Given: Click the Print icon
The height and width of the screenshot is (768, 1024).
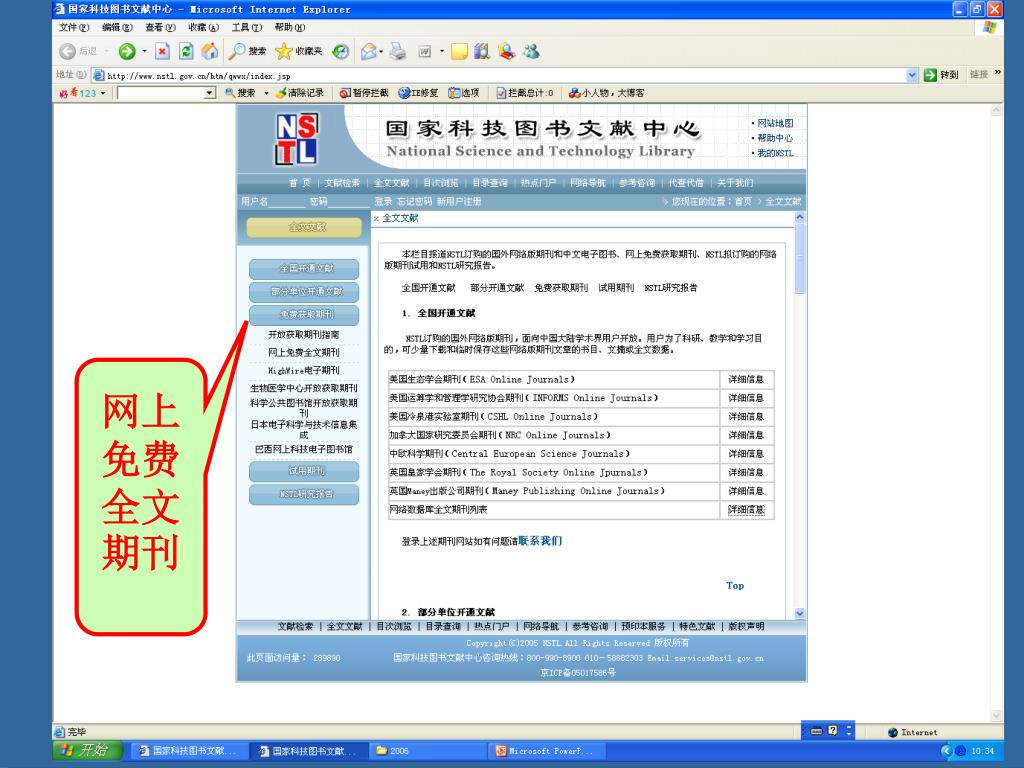Looking at the screenshot, I should tap(398, 51).
